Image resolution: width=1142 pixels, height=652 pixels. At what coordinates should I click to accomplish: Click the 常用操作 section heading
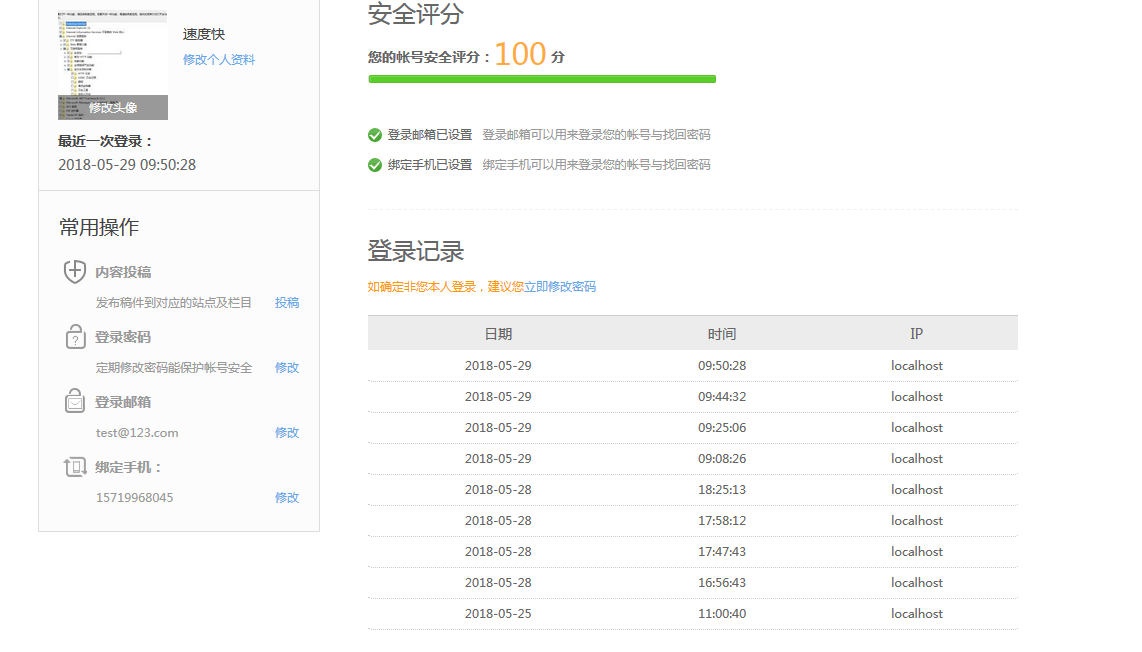[x=99, y=227]
